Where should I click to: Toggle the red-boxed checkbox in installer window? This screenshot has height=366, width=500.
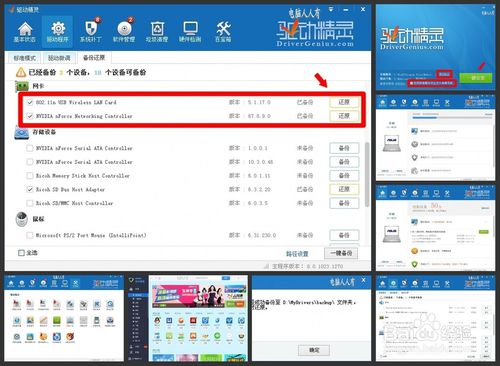tap(412, 83)
